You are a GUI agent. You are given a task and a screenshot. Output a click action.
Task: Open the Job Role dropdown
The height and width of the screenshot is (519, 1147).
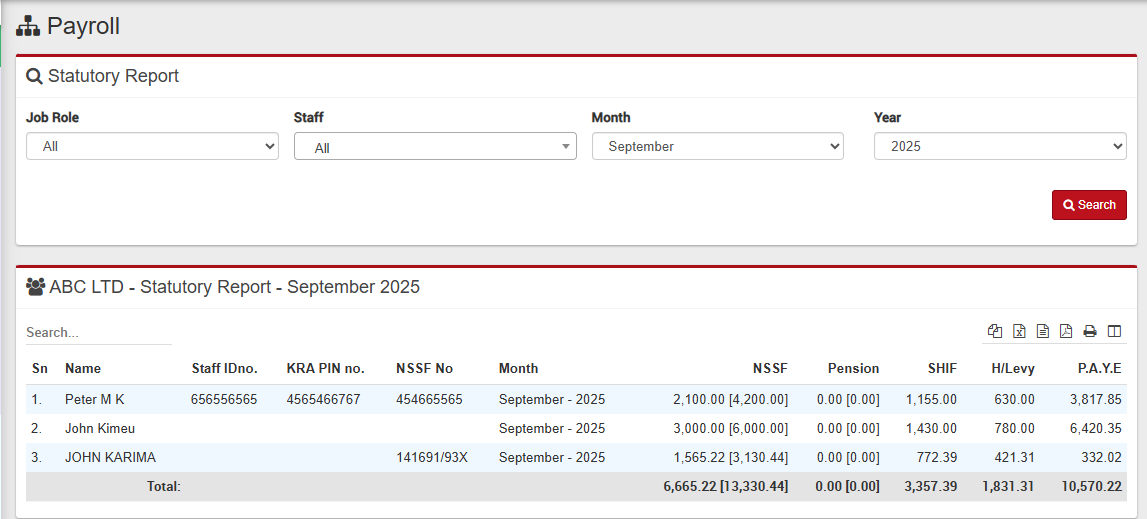(x=152, y=146)
